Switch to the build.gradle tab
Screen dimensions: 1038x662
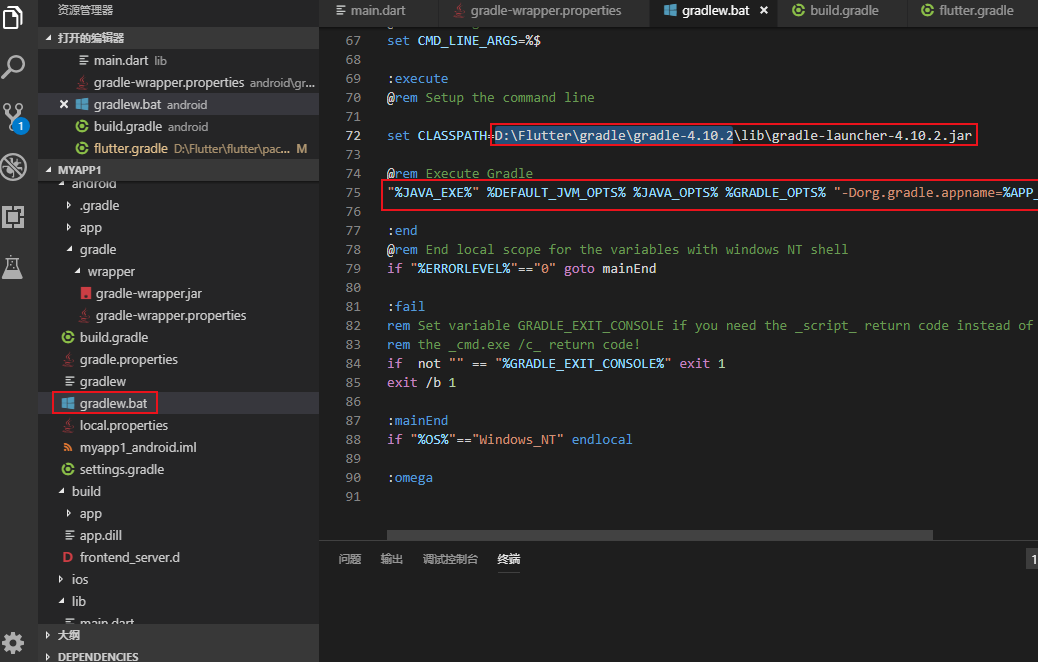point(844,11)
